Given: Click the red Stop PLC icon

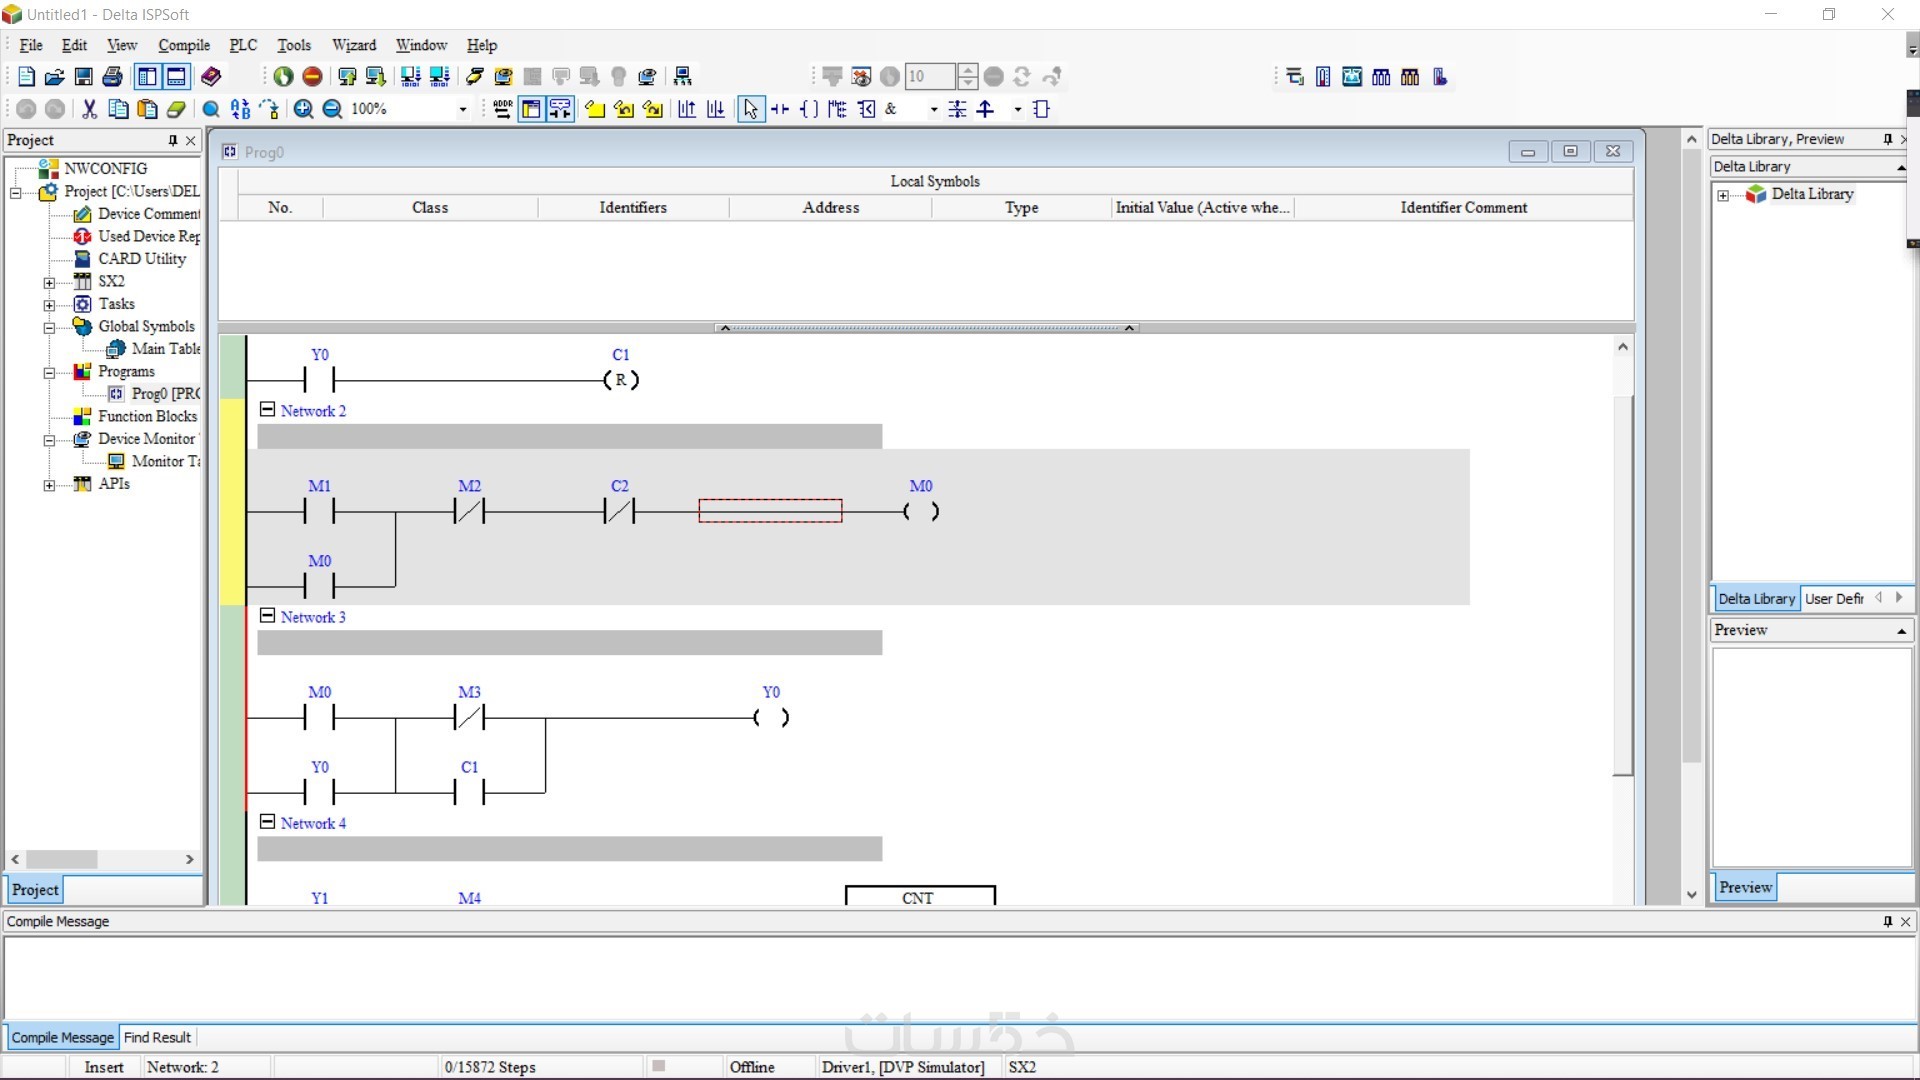Looking at the screenshot, I should (x=312, y=77).
